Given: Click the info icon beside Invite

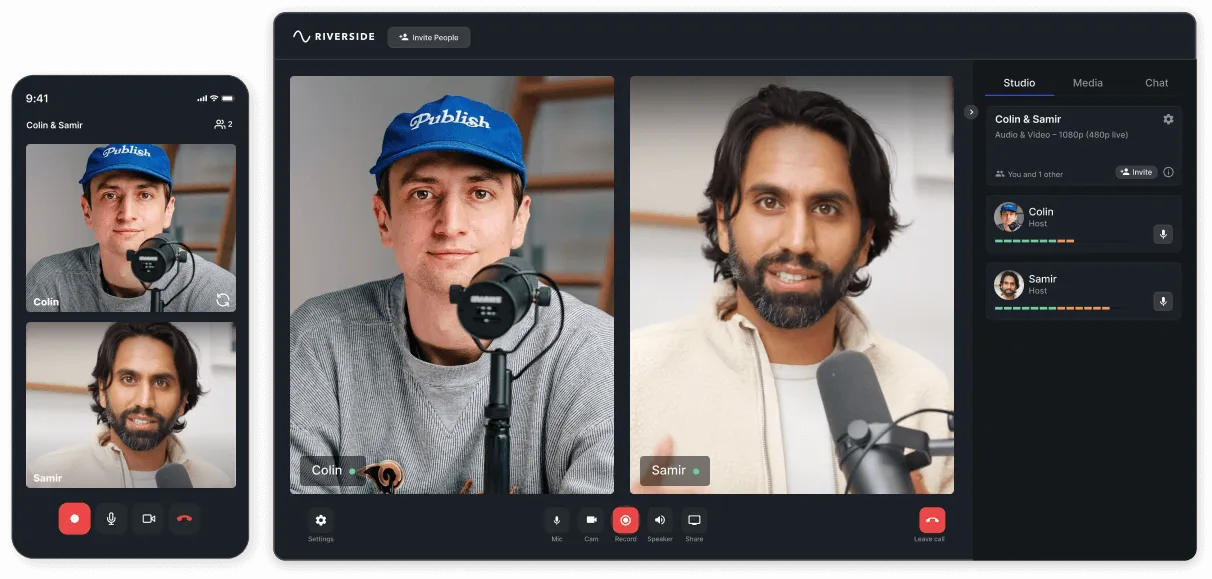Looking at the screenshot, I should (1167, 172).
